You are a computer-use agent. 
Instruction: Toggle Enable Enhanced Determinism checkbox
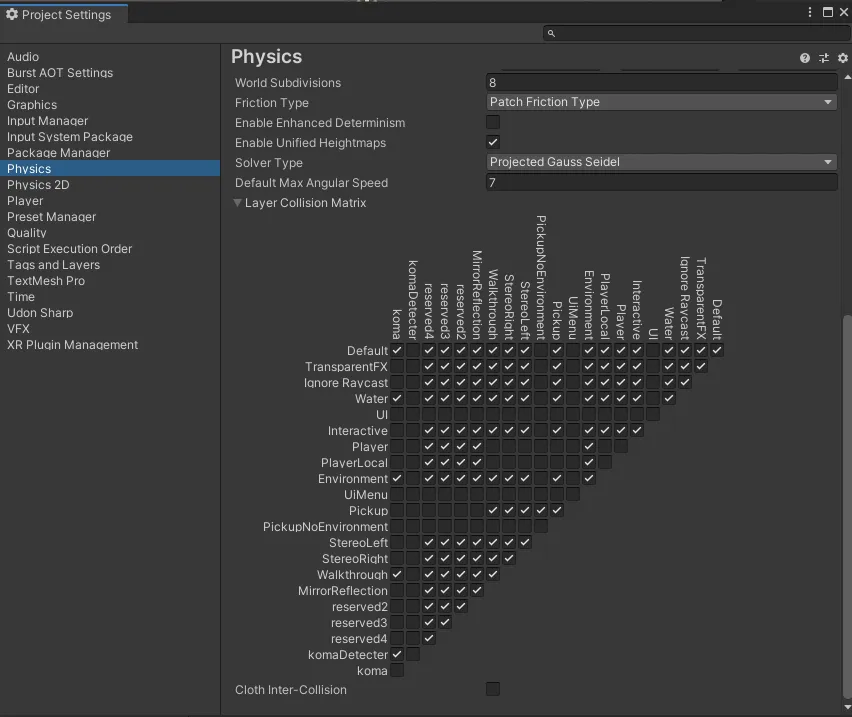(493, 122)
